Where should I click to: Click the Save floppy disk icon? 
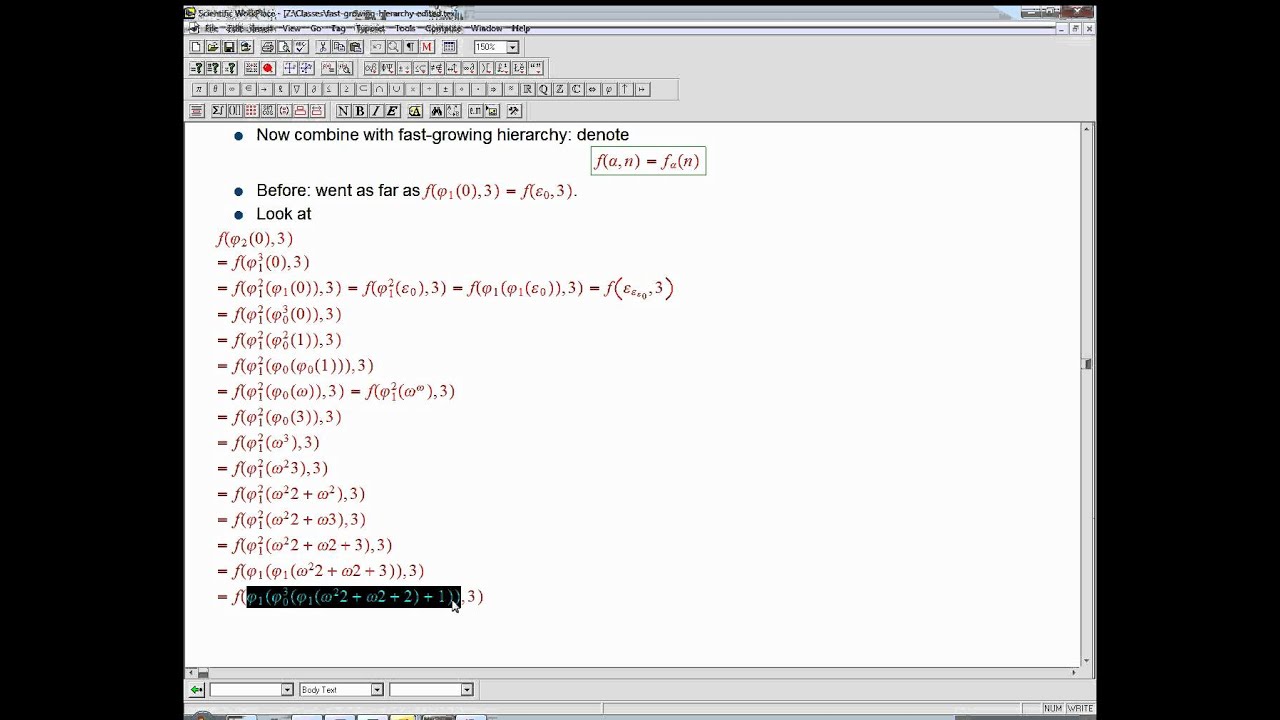tap(229, 47)
